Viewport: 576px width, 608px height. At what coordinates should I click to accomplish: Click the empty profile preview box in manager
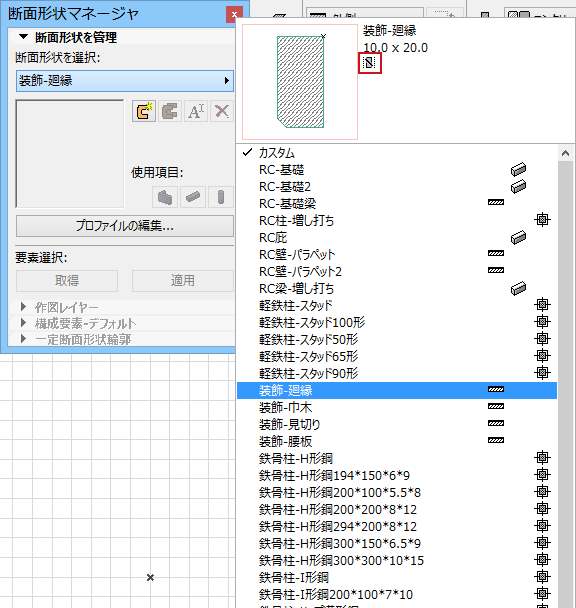pos(70,154)
